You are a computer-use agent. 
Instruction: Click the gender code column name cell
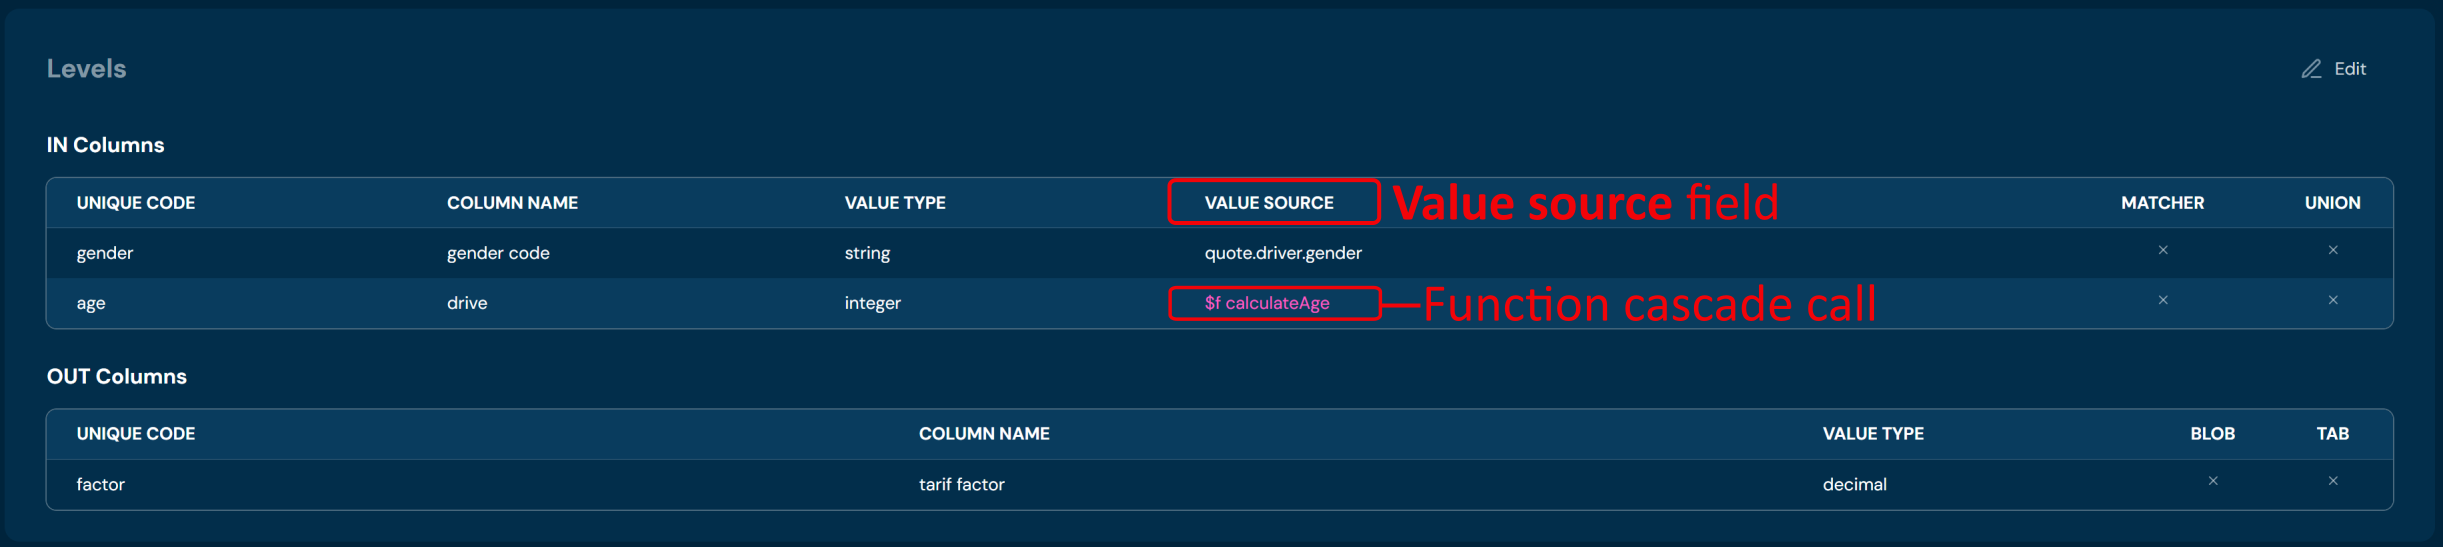(x=498, y=253)
